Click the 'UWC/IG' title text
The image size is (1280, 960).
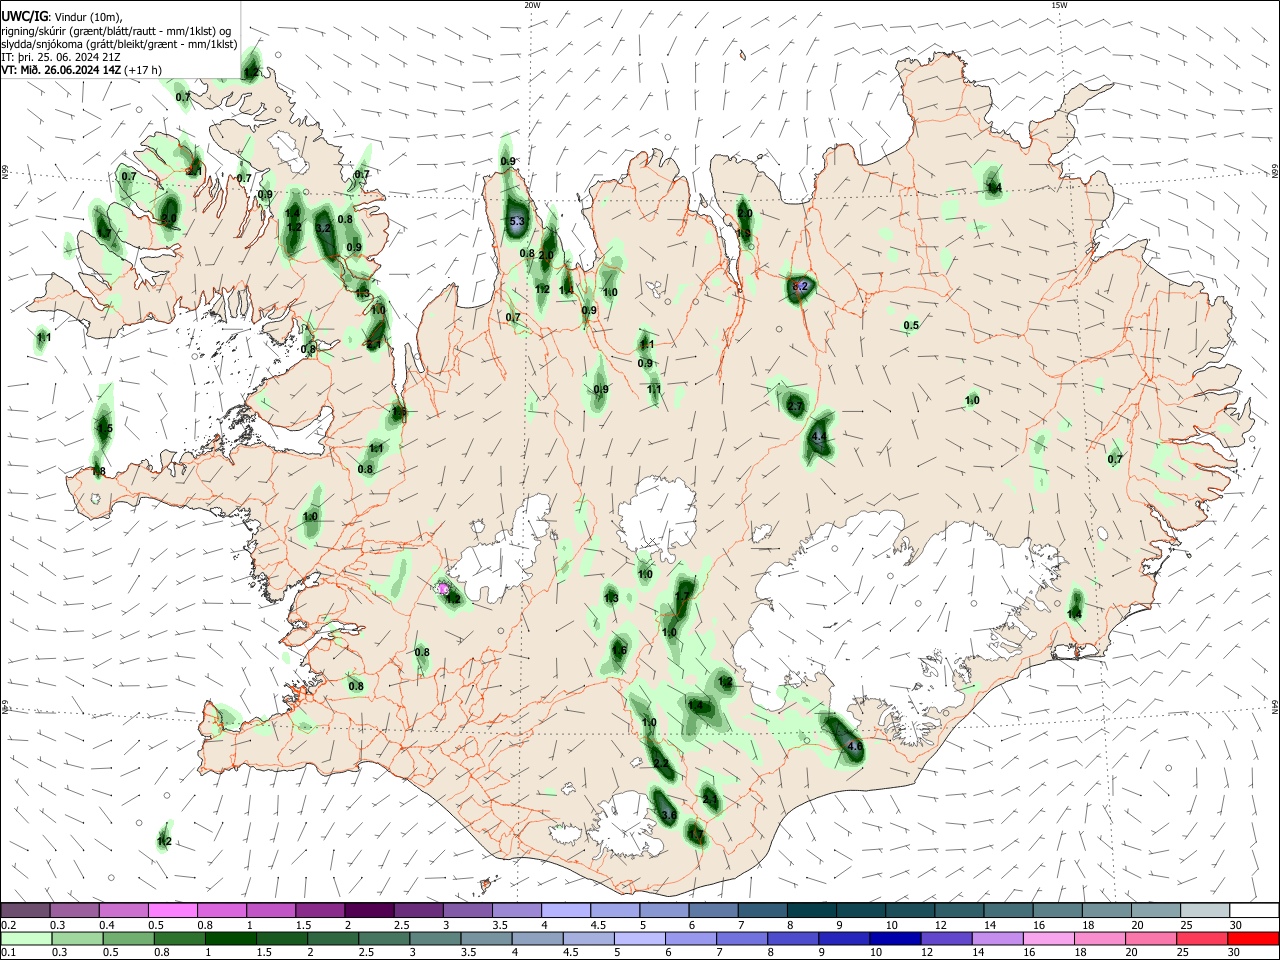click(24, 16)
